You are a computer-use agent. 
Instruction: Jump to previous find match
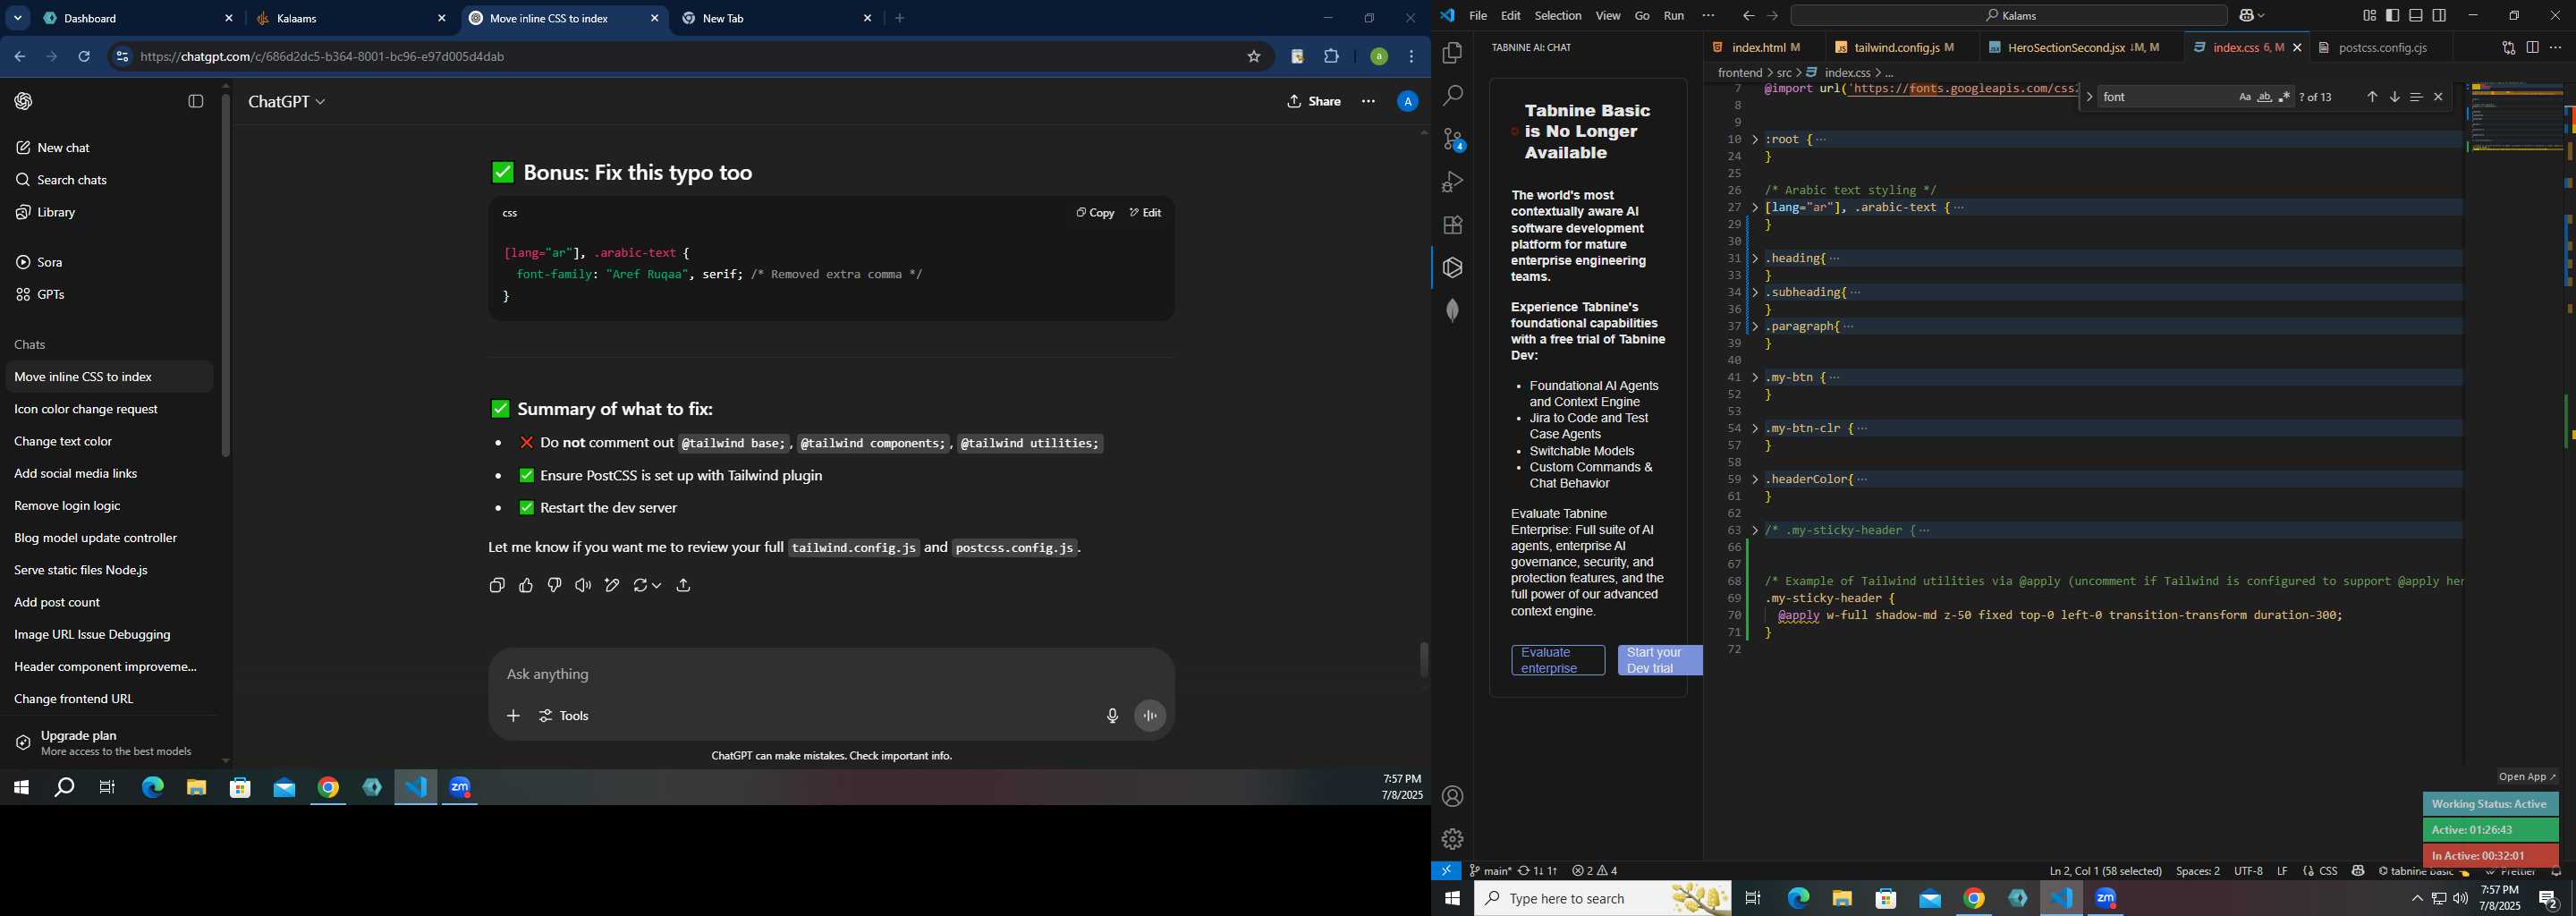(2371, 97)
